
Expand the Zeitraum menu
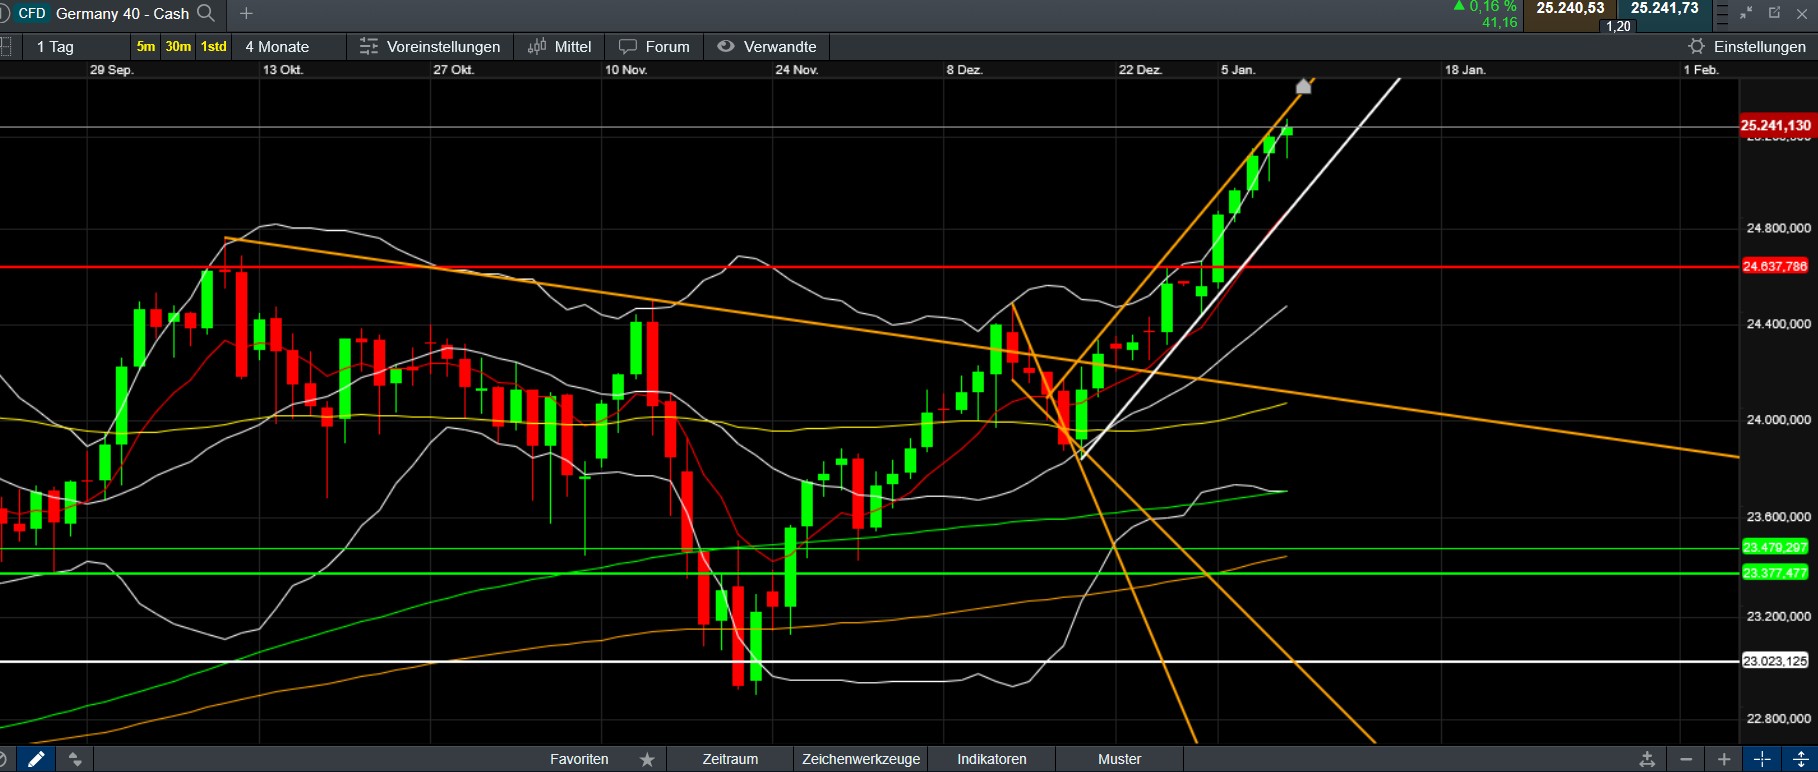[730, 759]
